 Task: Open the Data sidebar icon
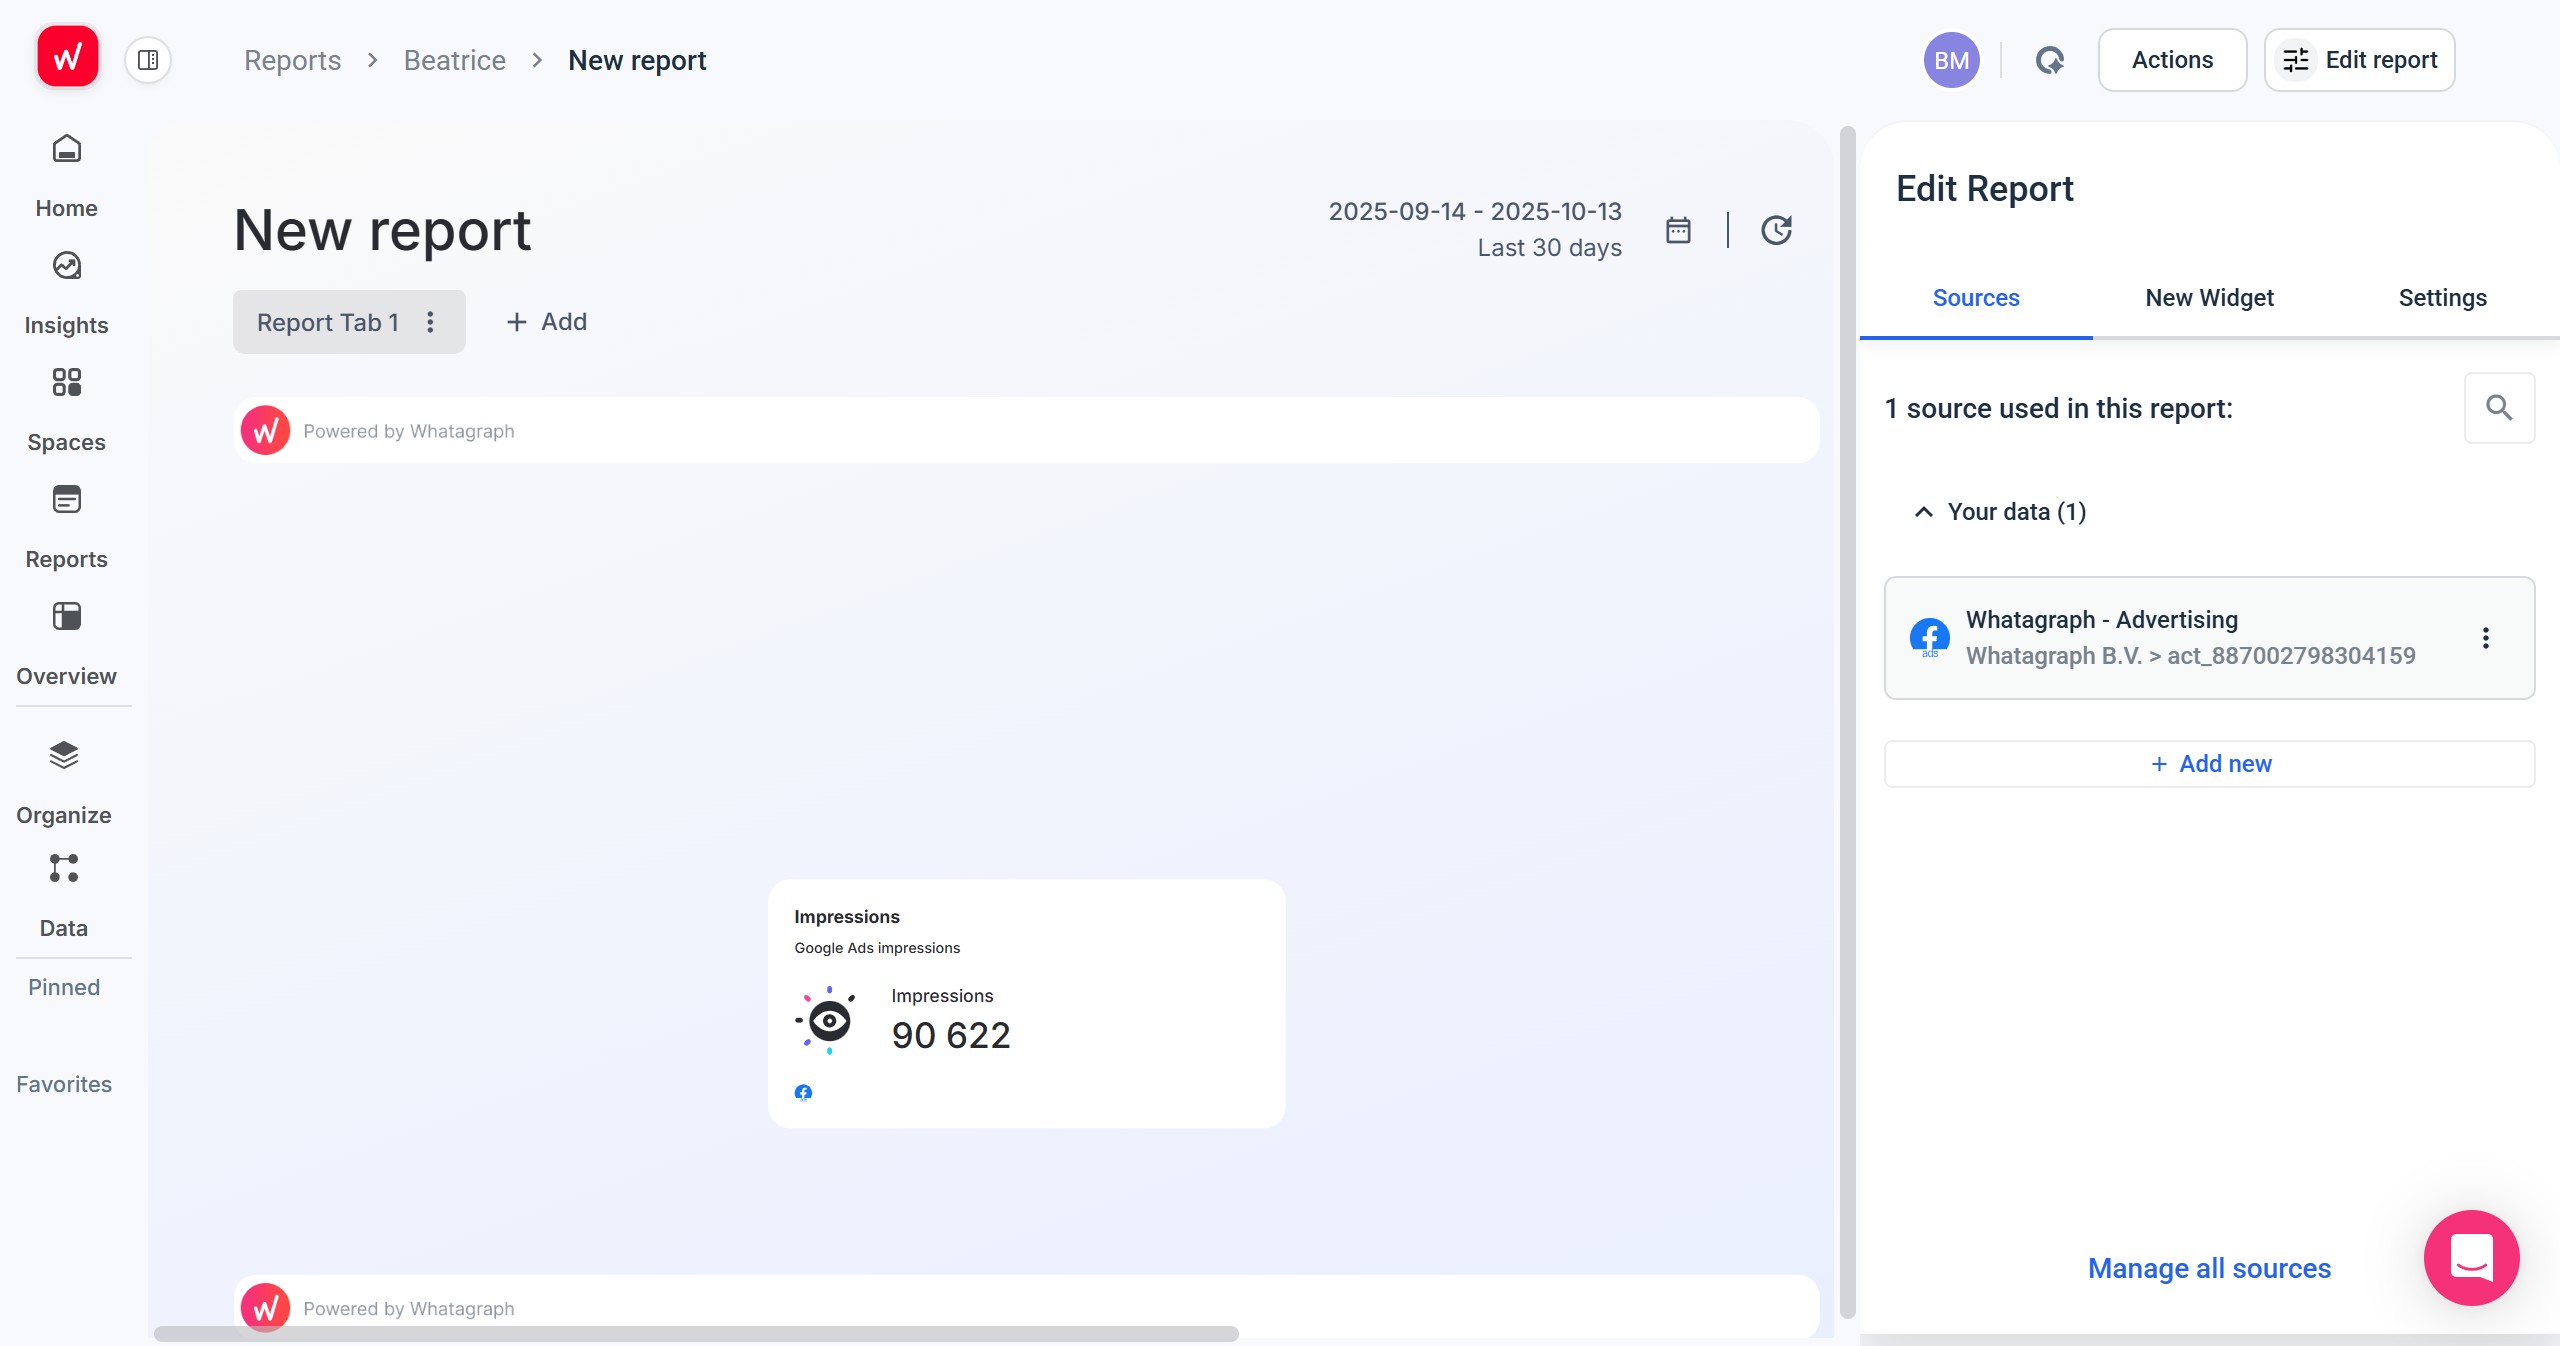click(64, 869)
